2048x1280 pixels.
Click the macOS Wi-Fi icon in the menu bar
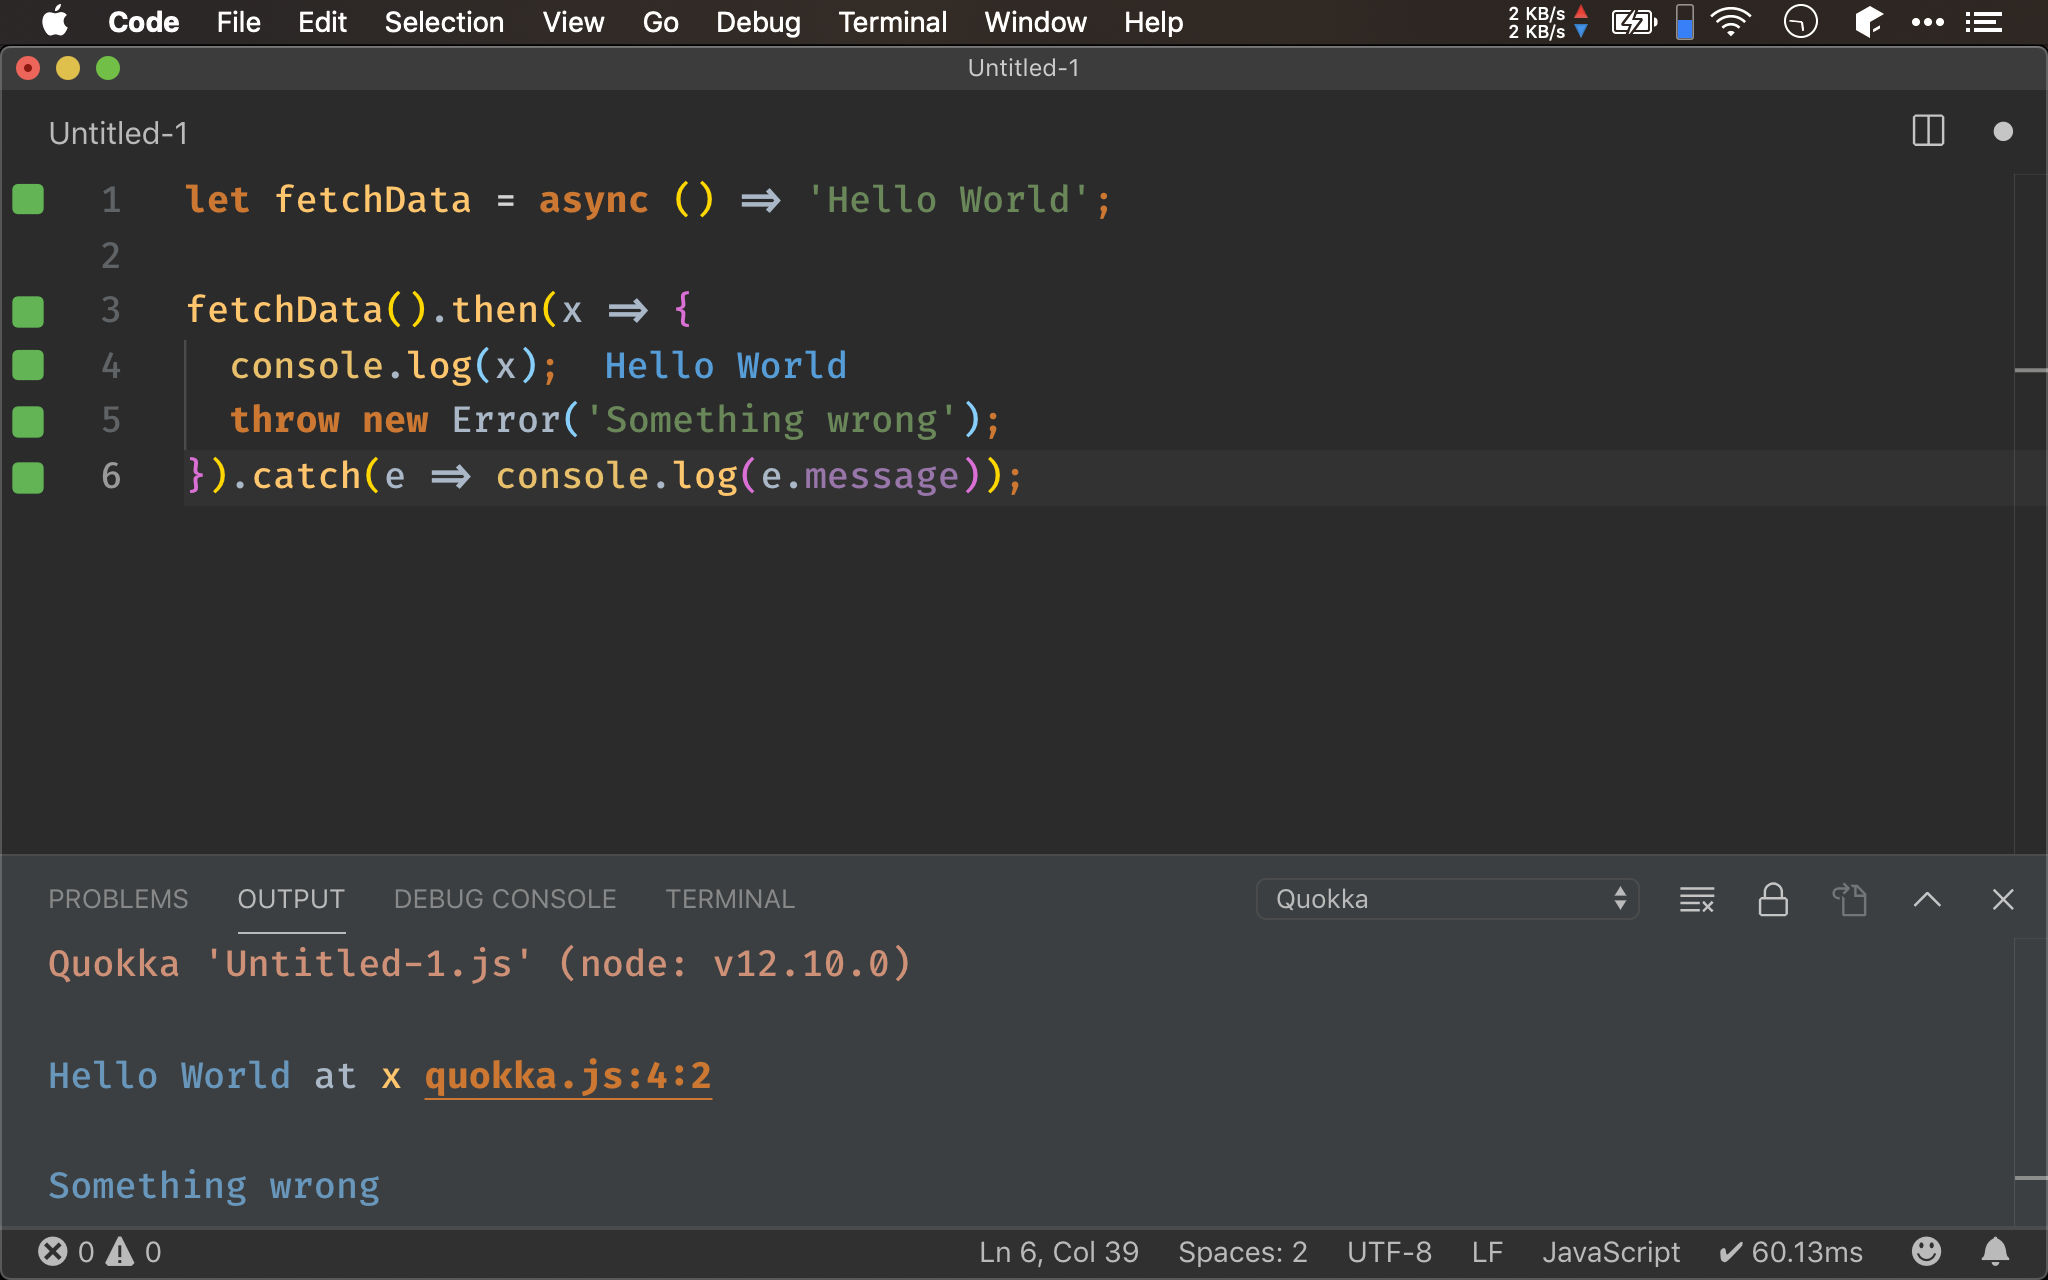tap(1731, 22)
